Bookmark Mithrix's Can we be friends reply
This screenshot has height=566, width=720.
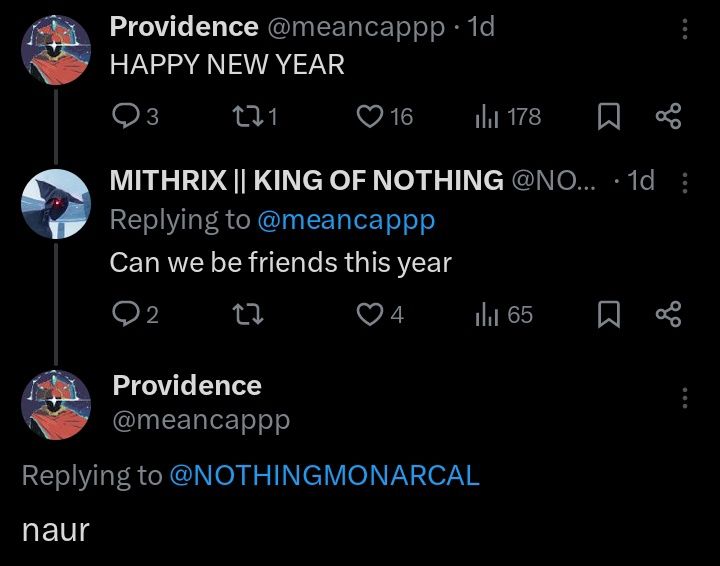click(609, 314)
